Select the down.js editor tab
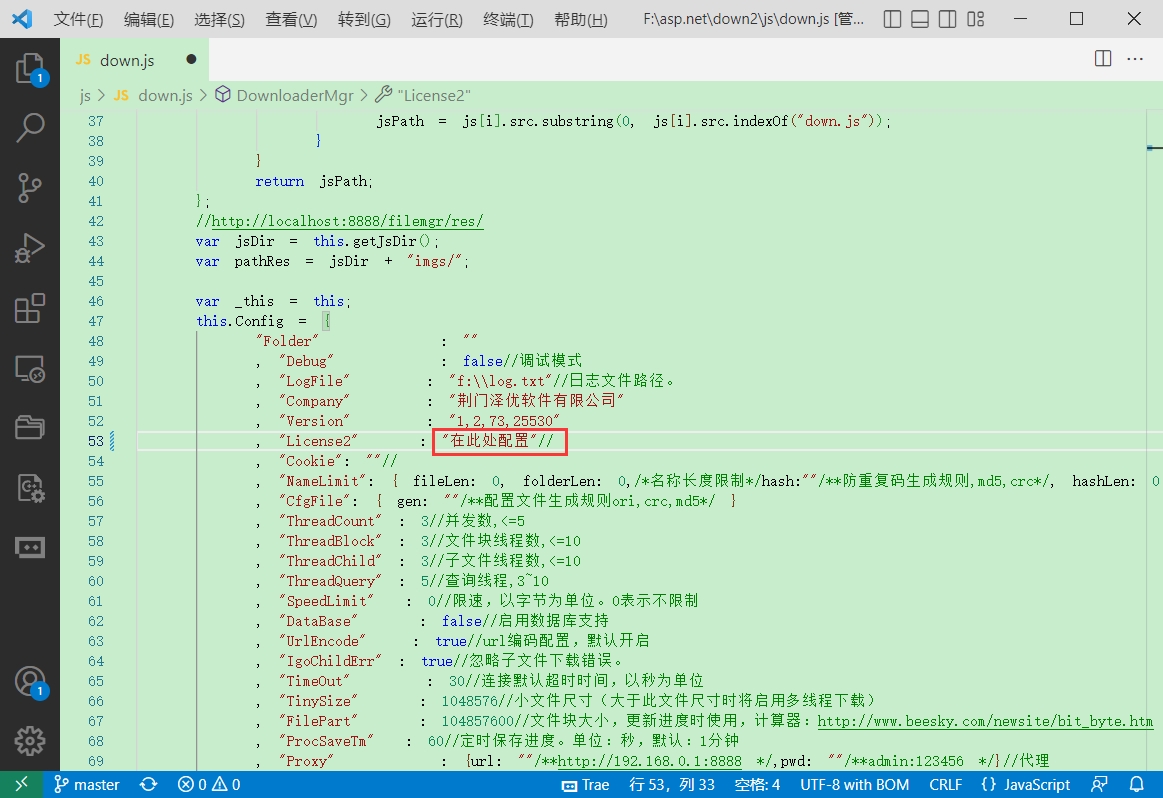Viewport: 1163px width, 798px height. pyautogui.click(x=134, y=59)
